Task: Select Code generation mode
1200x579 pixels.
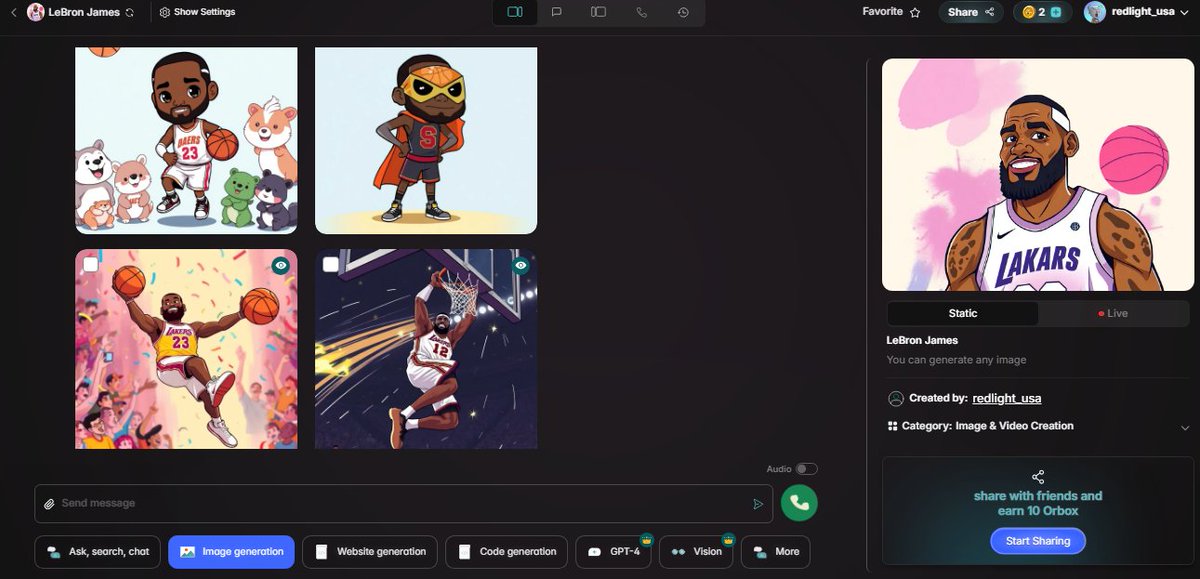Action: pos(507,551)
